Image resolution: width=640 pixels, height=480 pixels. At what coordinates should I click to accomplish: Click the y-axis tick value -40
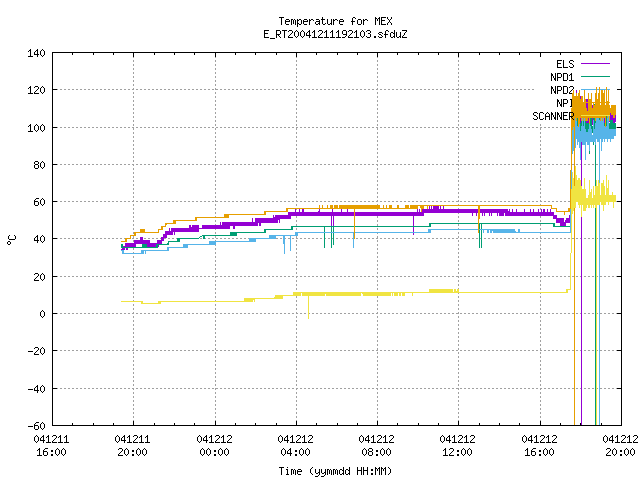click(x=36, y=389)
